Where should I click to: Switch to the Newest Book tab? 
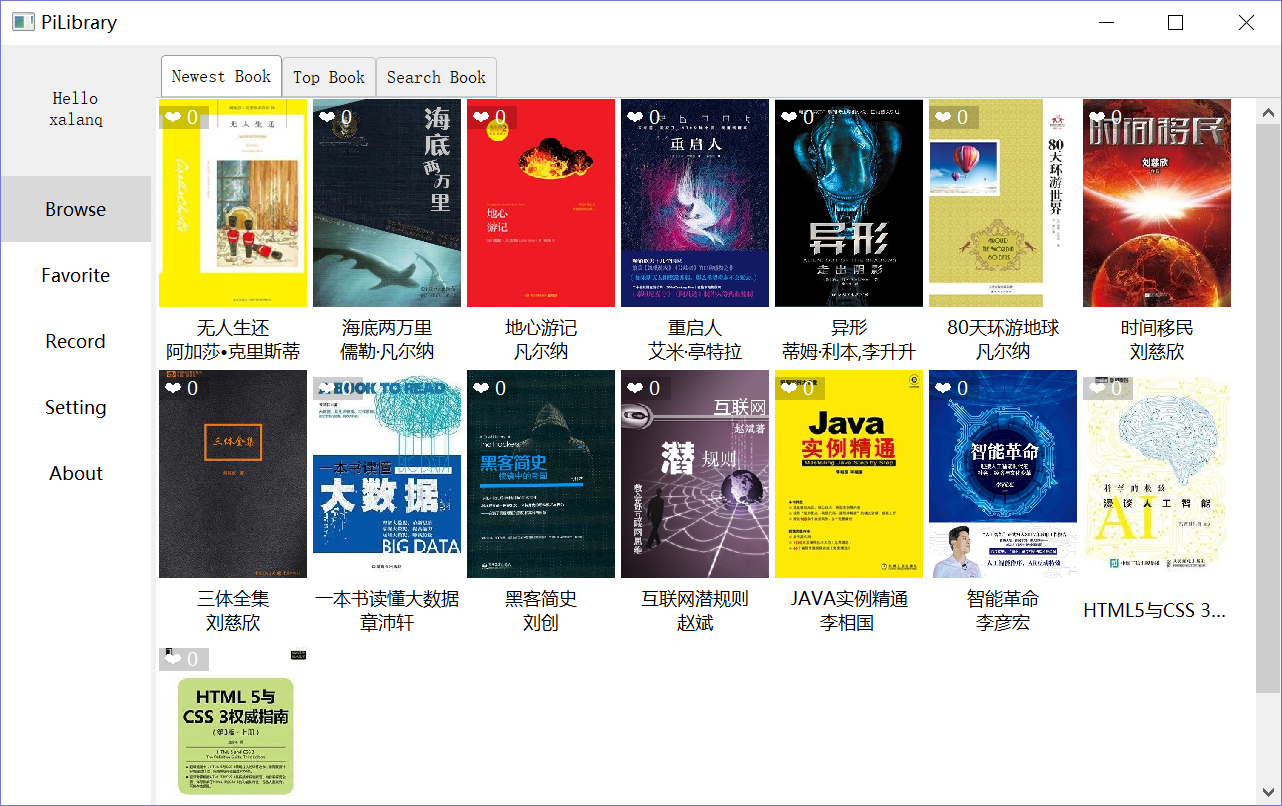click(x=221, y=77)
